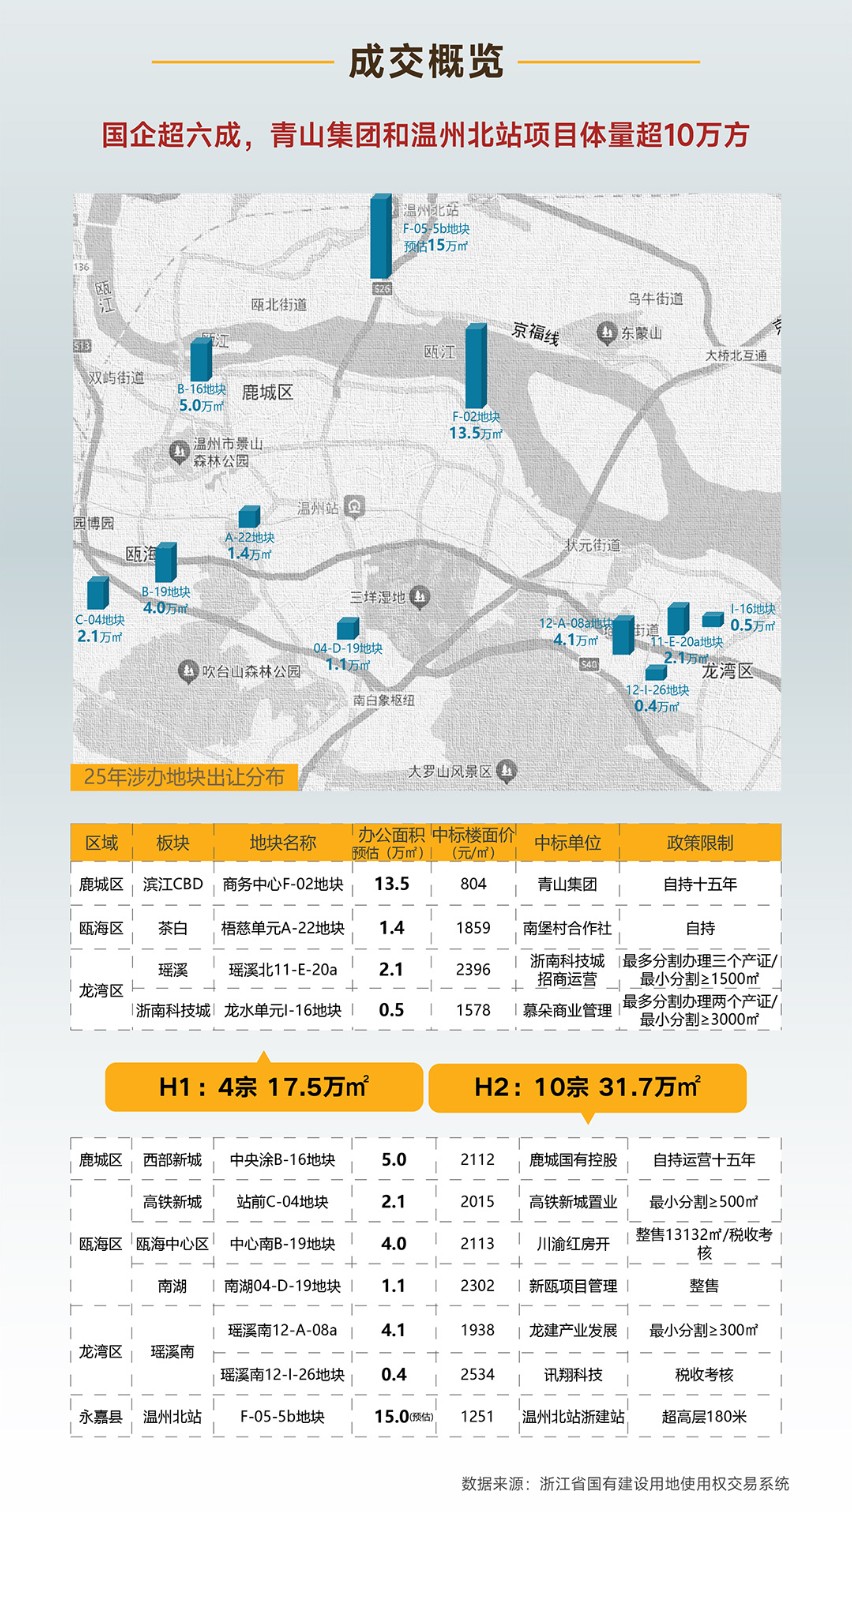Click the 数据来源 footer source text
852x1600 pixels.
(625, 1483)
